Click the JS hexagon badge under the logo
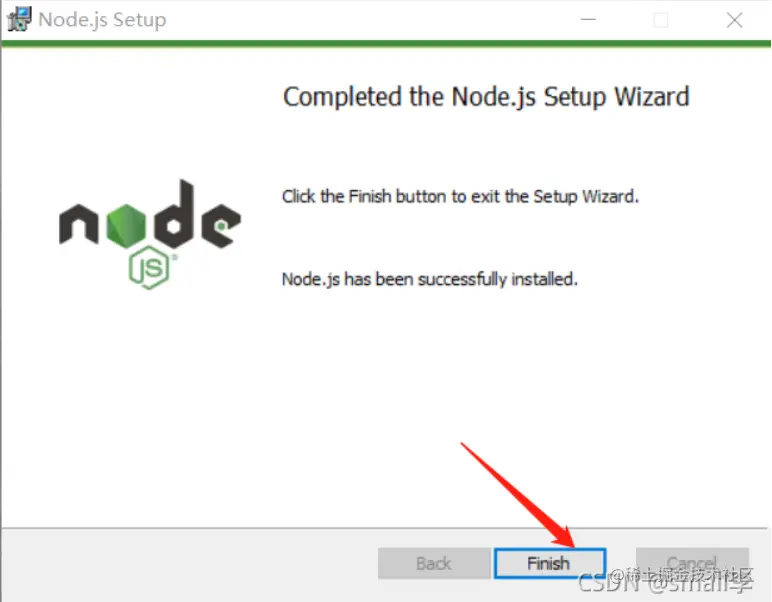The width and height of the screenshot is (772, 602). point(149,268)
